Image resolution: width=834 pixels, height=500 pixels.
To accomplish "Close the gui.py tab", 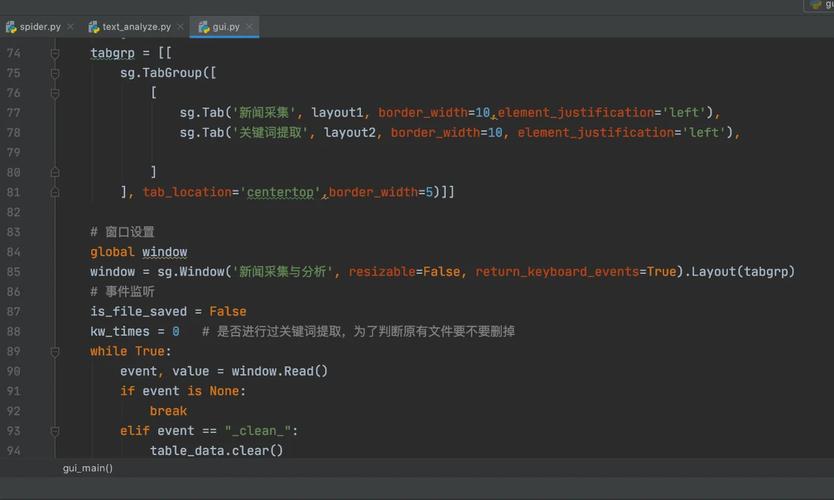I will [x=249, y=27].
